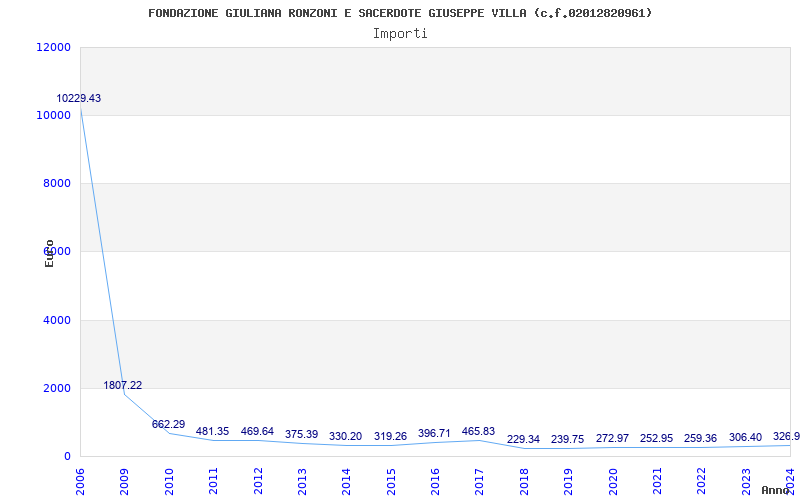Select the 259.36 data label
The height and width of the screenshot is (500, 800).
pyautogui.click(x=701, y=438)
